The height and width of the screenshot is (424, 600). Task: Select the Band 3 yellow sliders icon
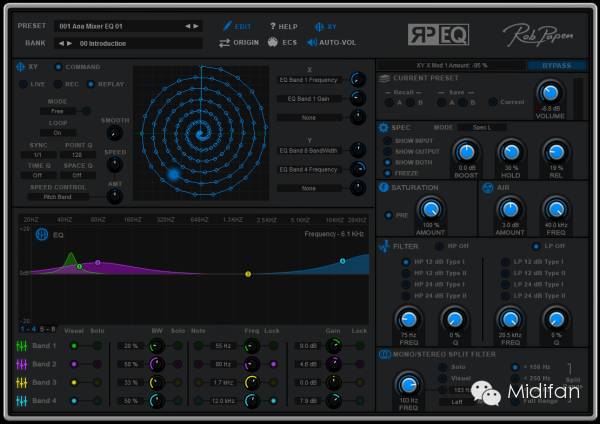tap(22, 382)
